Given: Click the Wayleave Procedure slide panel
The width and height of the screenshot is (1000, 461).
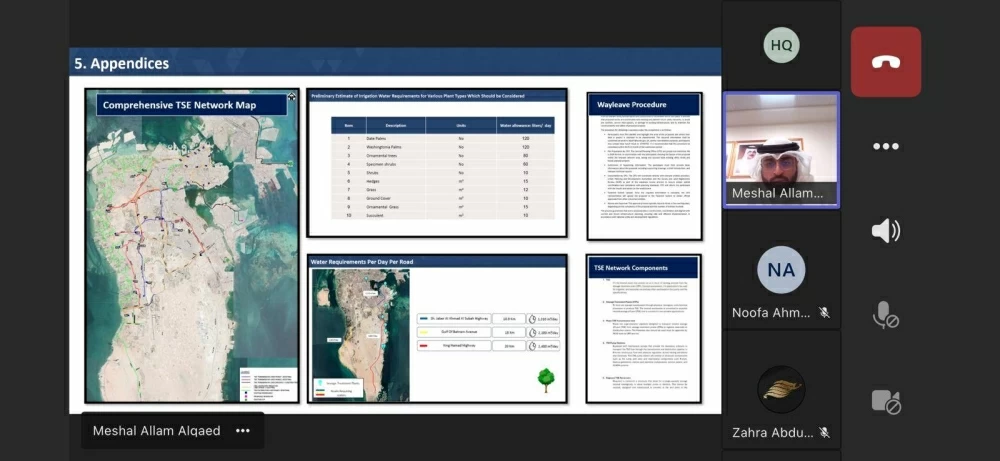Looking at the screenshot, I should tap(644, 166).
